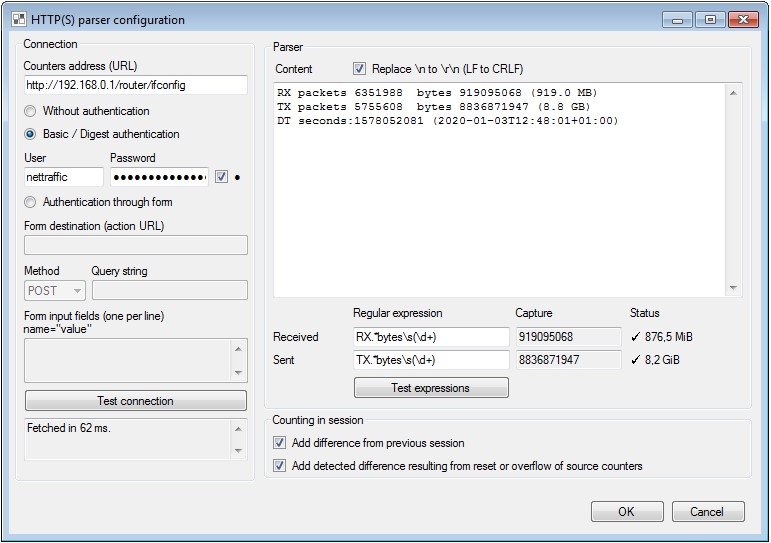The width and height of the screenshot is (771, 543).
Task: Select Without authentication option
Action: coord(31,111)
